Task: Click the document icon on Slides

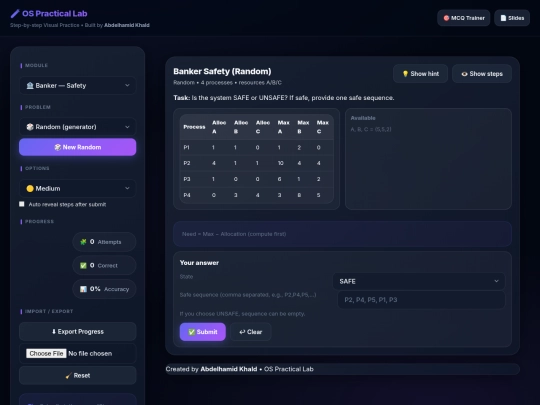Action: (503, 18)
